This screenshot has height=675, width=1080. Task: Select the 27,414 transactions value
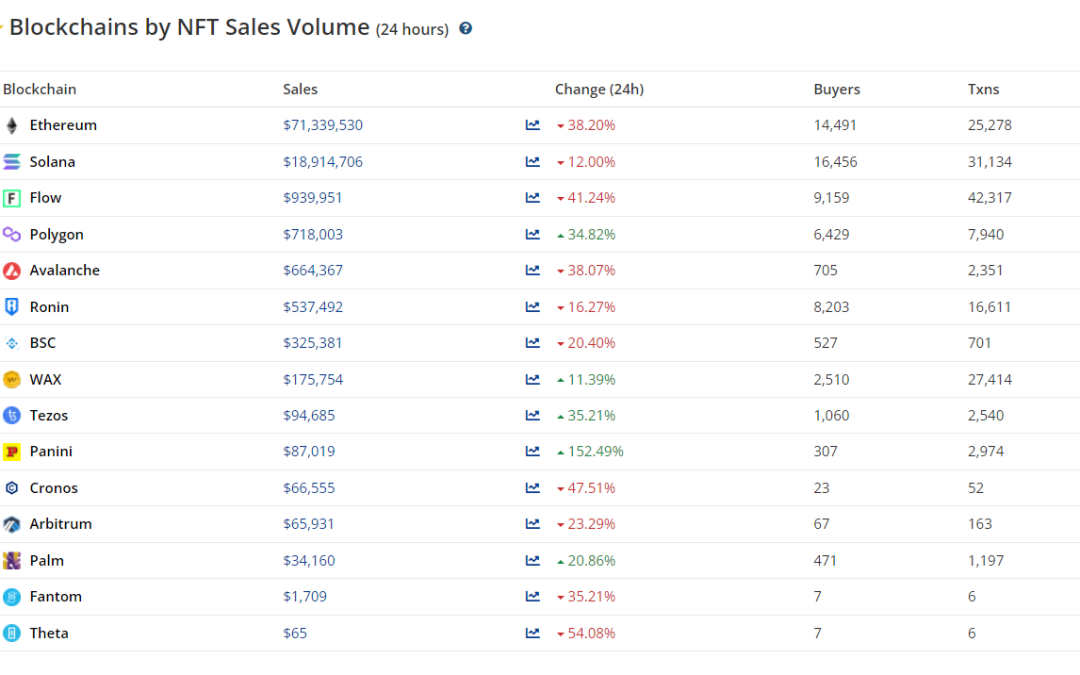point(990,380)
